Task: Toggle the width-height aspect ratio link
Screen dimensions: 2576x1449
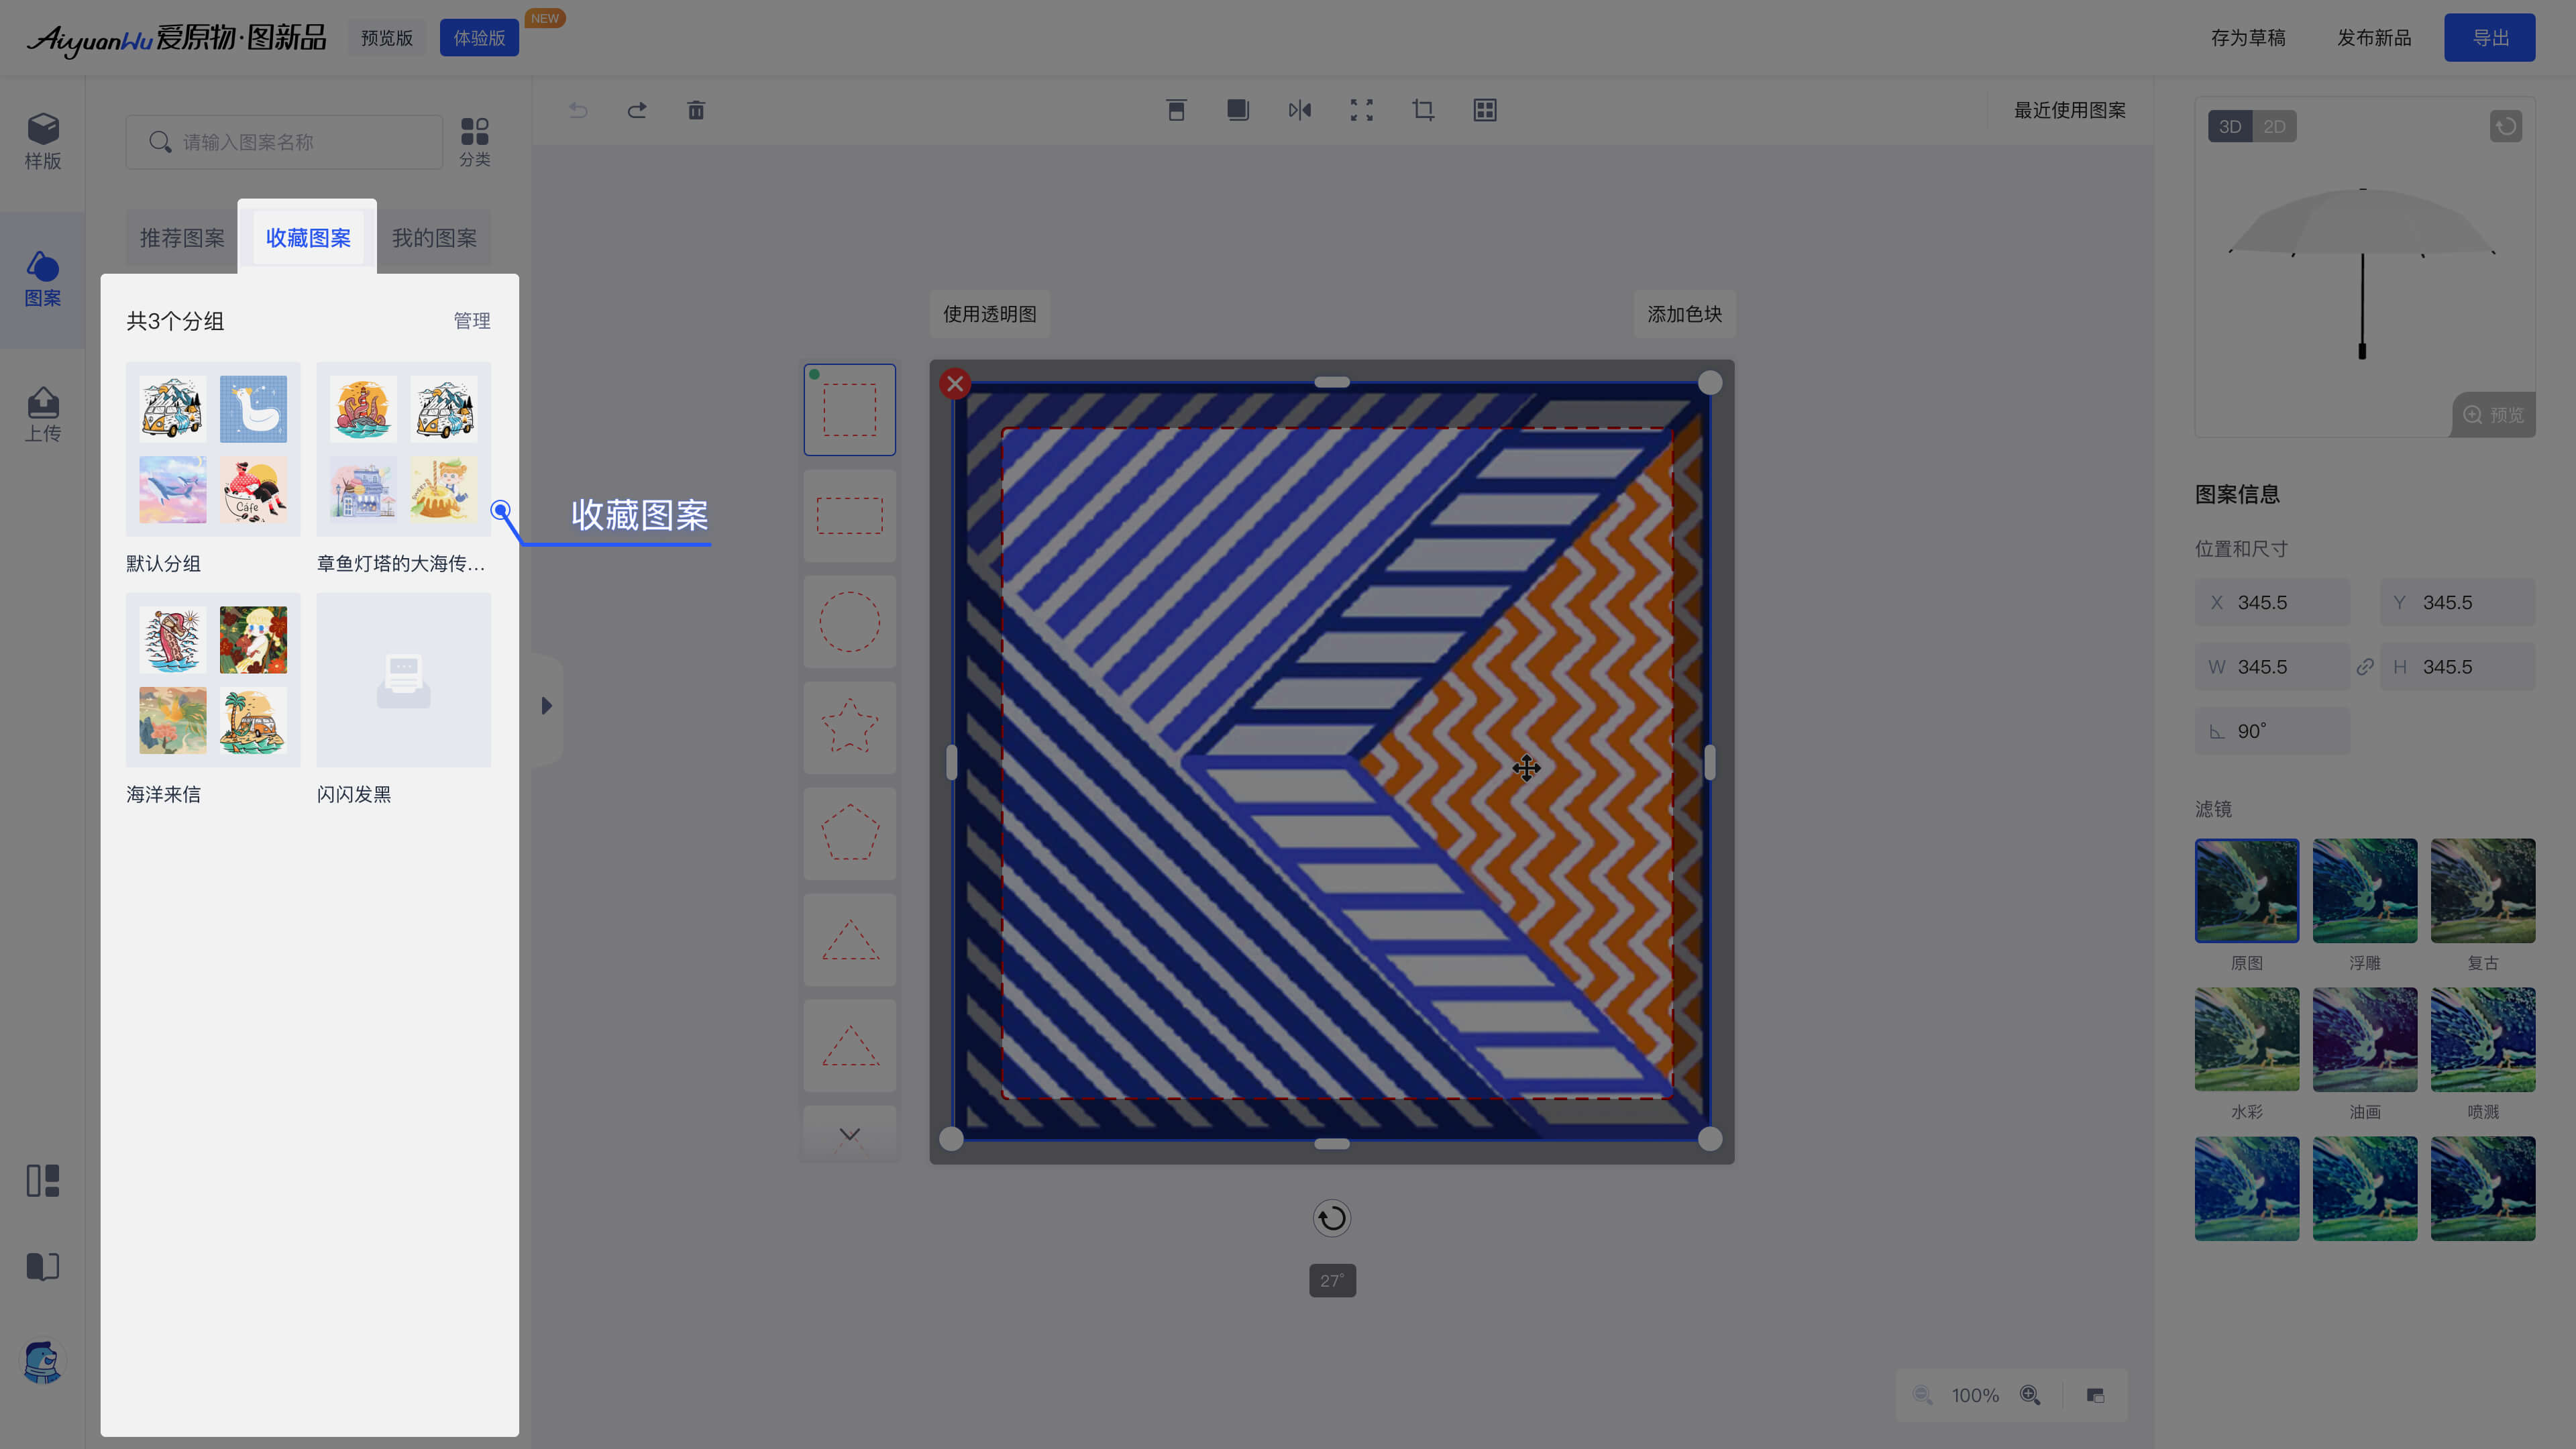Action: coord(2365,667)
